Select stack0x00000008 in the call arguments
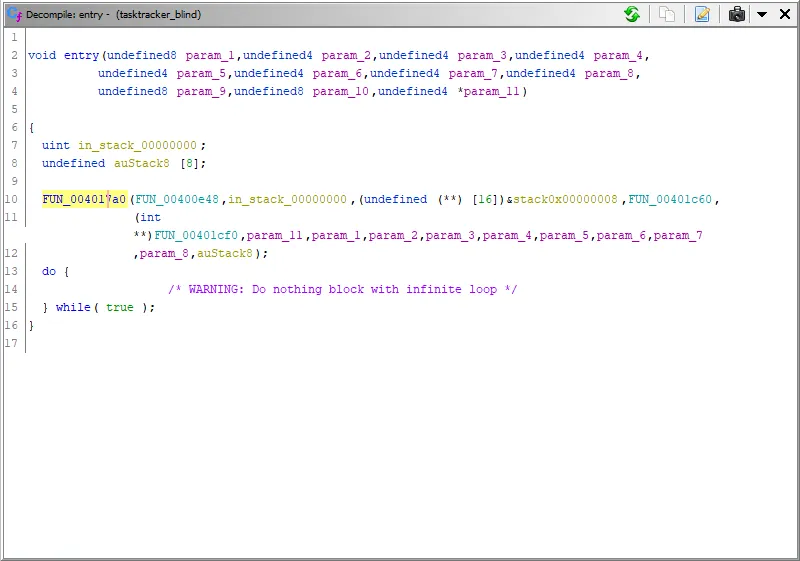The height and width of the screenshot is (561, 800). [567, 199]
